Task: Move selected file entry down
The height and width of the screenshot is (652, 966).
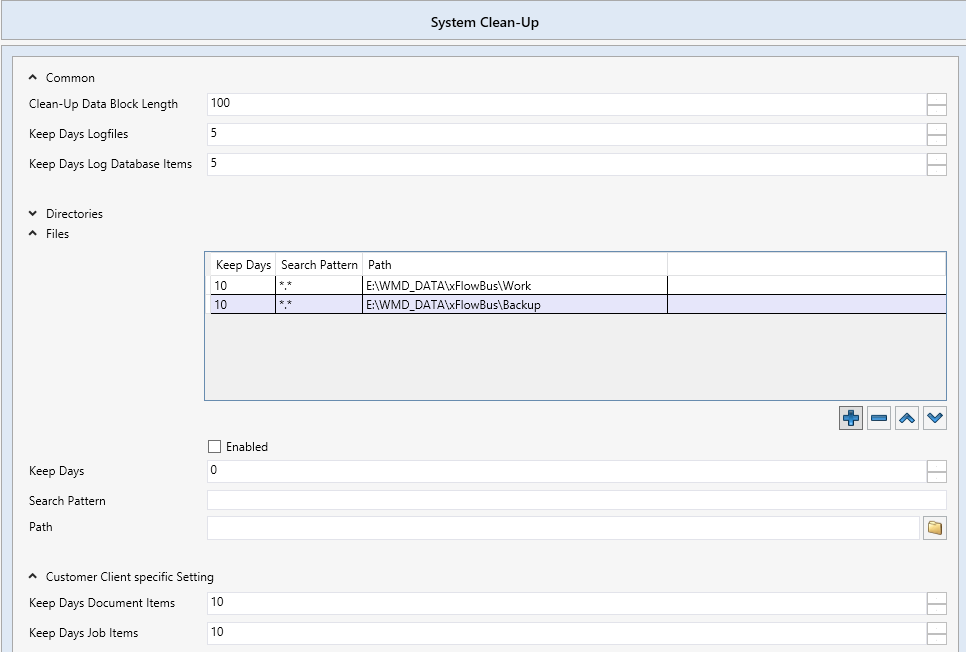Action: [935, 419]
